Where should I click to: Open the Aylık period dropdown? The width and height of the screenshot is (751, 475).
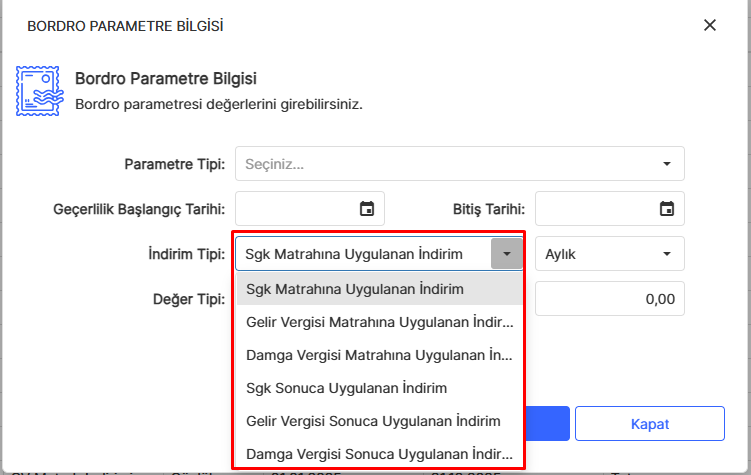[610, 254]
